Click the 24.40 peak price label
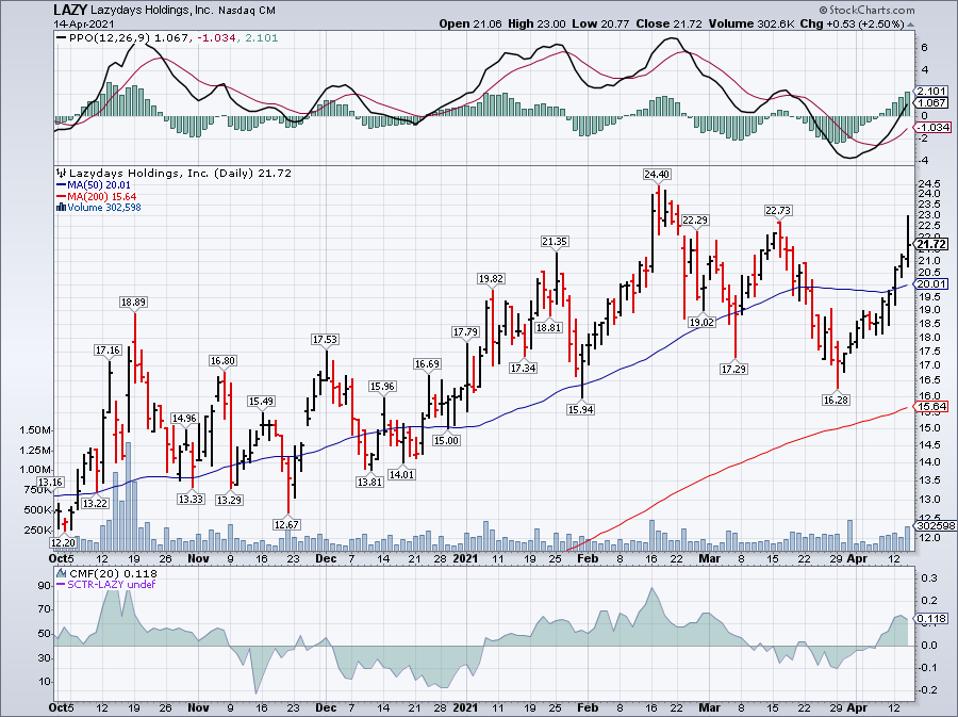 [x=656, y=174]
